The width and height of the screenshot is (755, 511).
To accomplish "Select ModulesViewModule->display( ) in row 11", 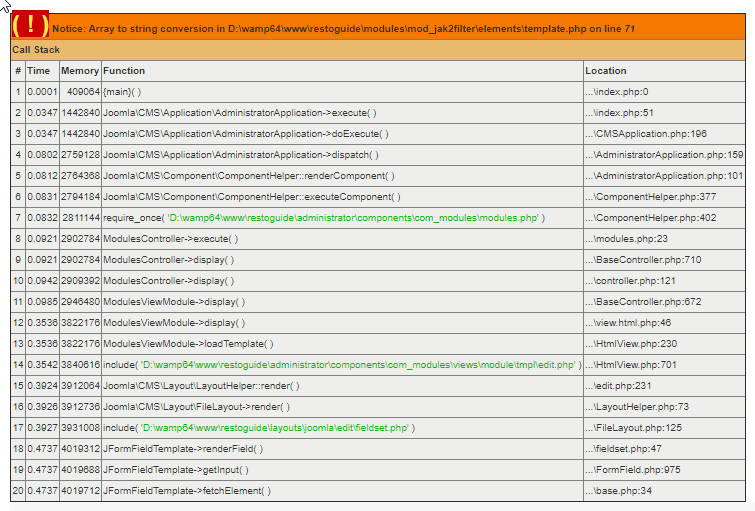I will [342, 302].
